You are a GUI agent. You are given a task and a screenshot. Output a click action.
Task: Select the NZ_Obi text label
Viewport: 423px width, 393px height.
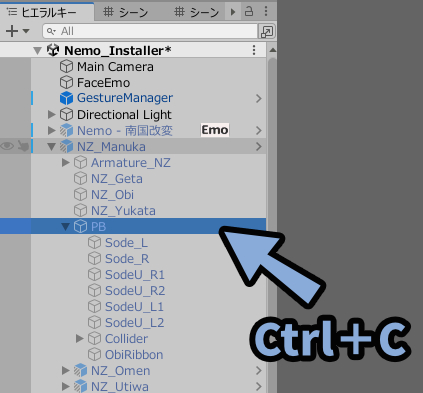[112, 195]
